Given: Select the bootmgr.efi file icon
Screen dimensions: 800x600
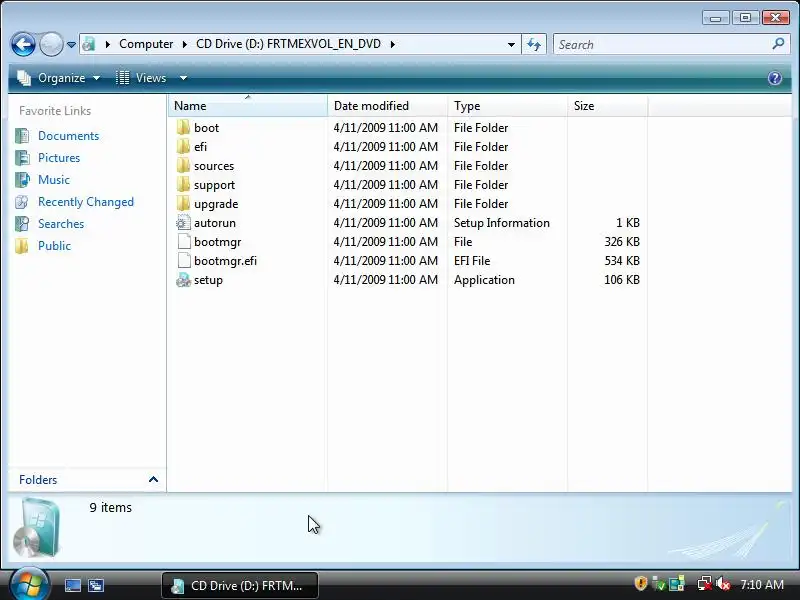Looking at the screenshot, I should tap(184, 261).
